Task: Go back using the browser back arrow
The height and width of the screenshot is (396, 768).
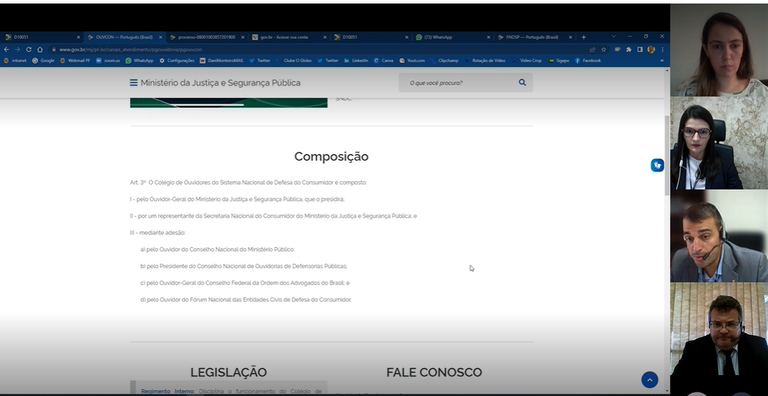Action: coord(6,50)
